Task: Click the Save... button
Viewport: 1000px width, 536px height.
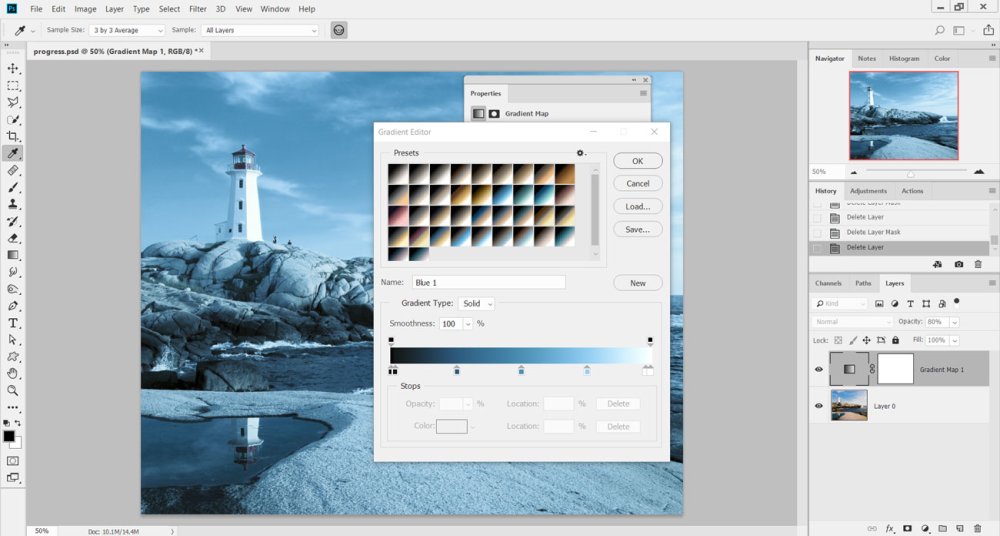Action: [638, 230]
